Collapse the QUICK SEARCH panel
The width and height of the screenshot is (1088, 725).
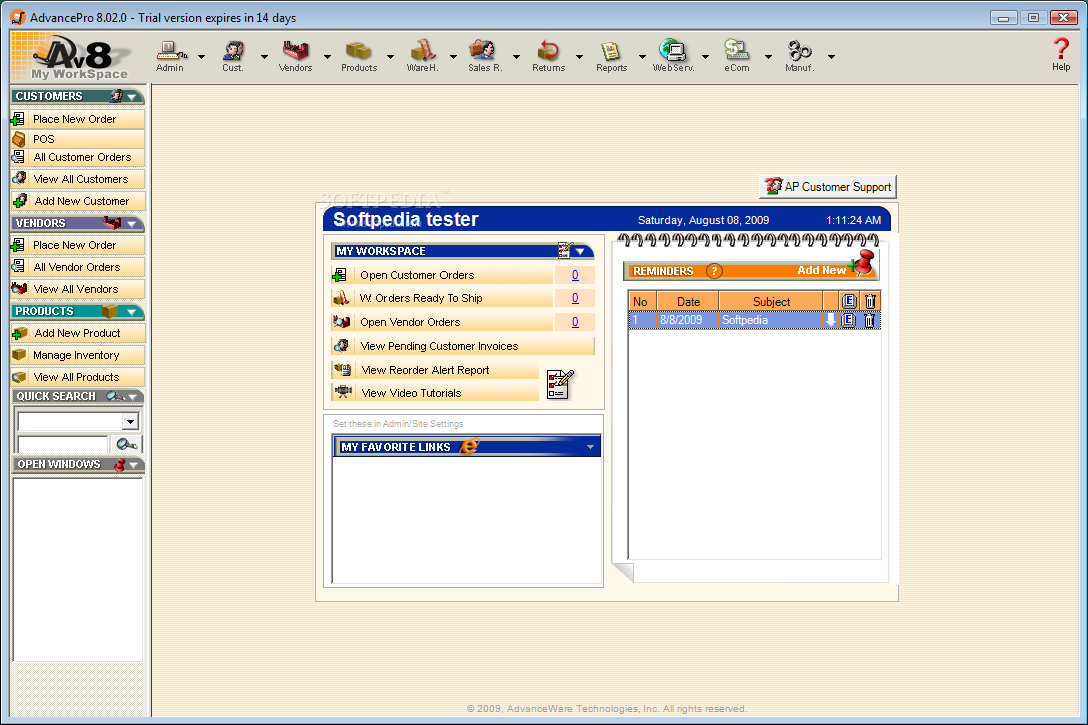tap(132, 397)
